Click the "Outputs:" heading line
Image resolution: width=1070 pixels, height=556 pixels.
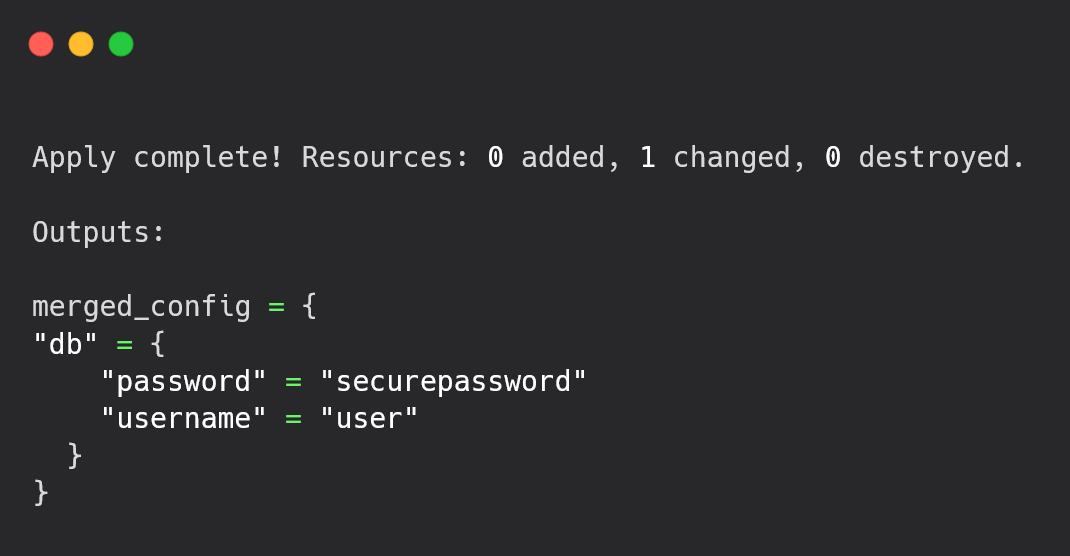pyautogui.click(x=98, y=232)
